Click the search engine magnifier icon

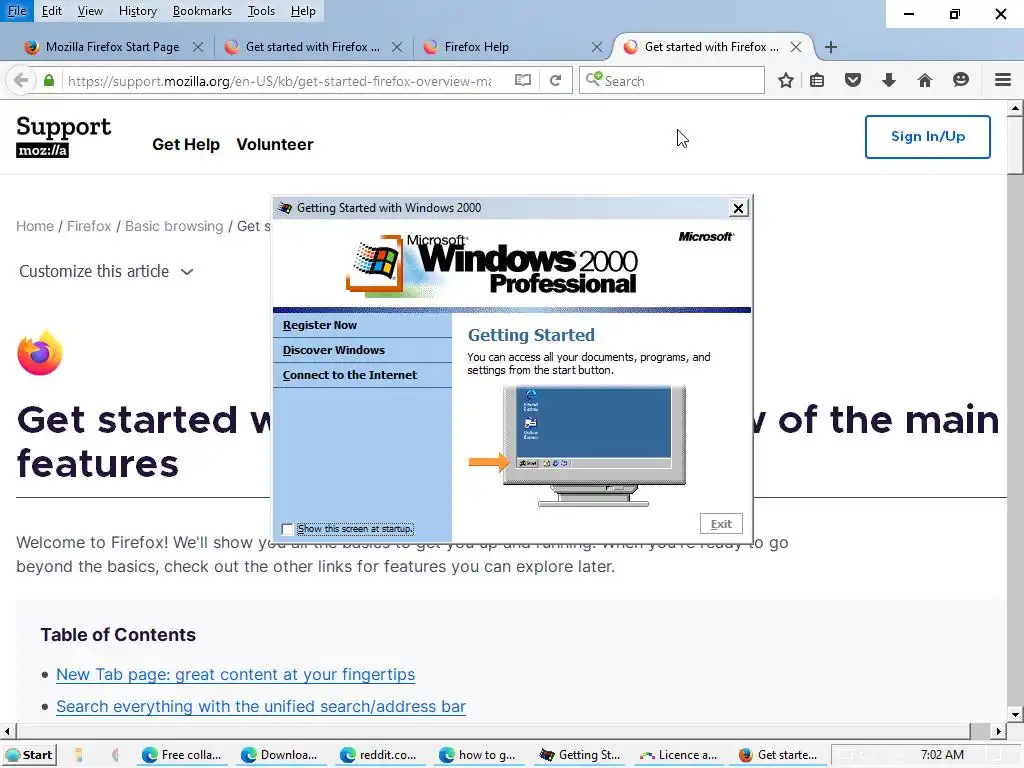[x=594, y=80]
